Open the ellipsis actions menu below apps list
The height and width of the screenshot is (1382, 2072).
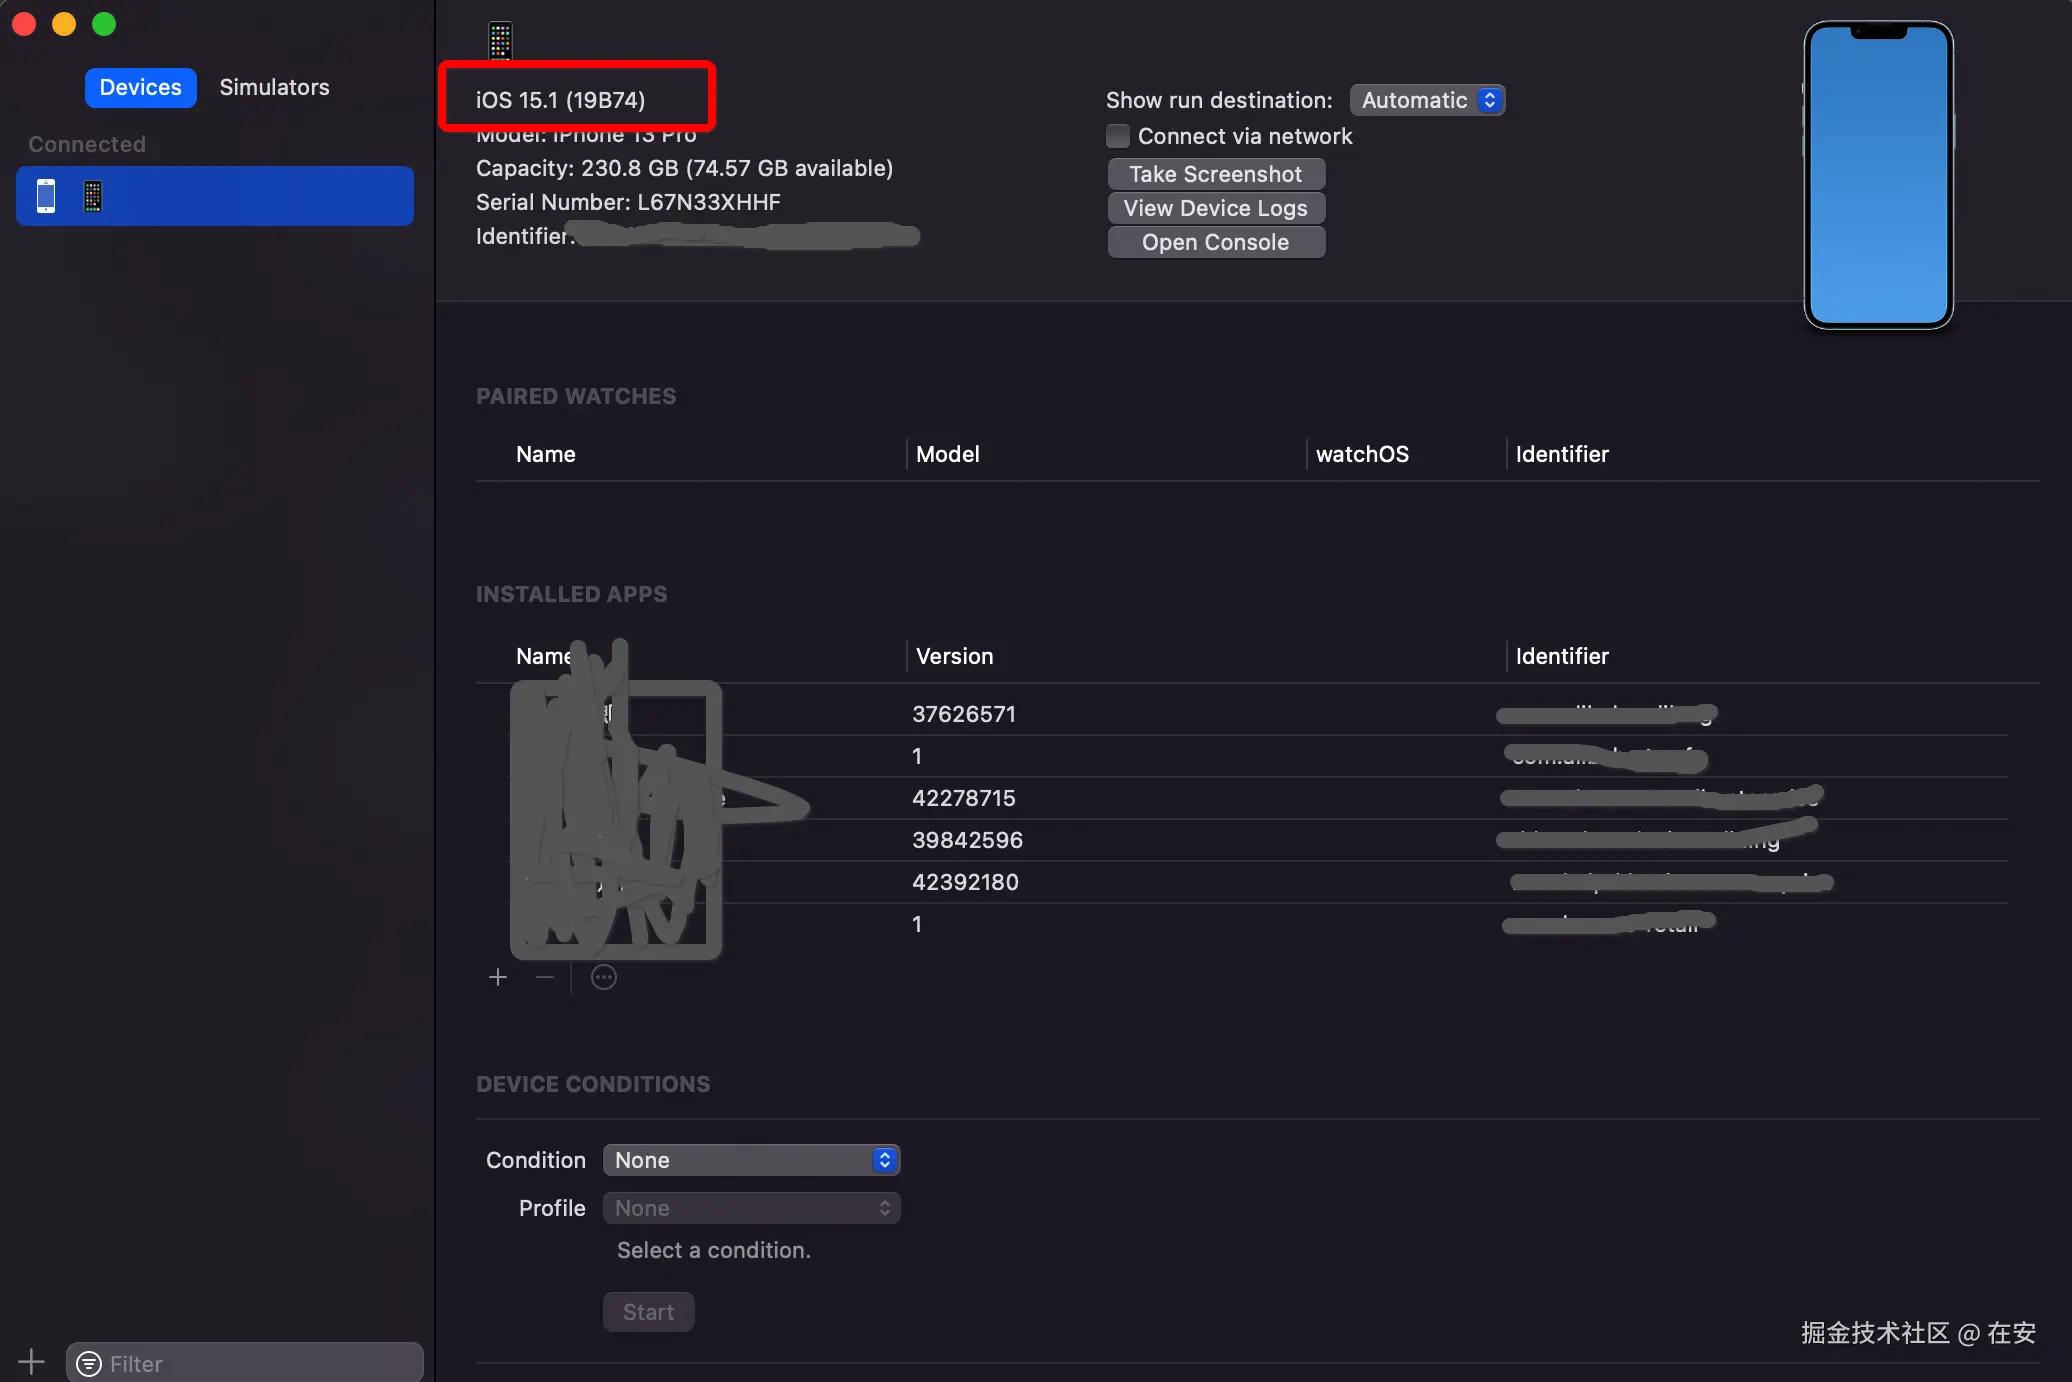click(x=604, y=977)
